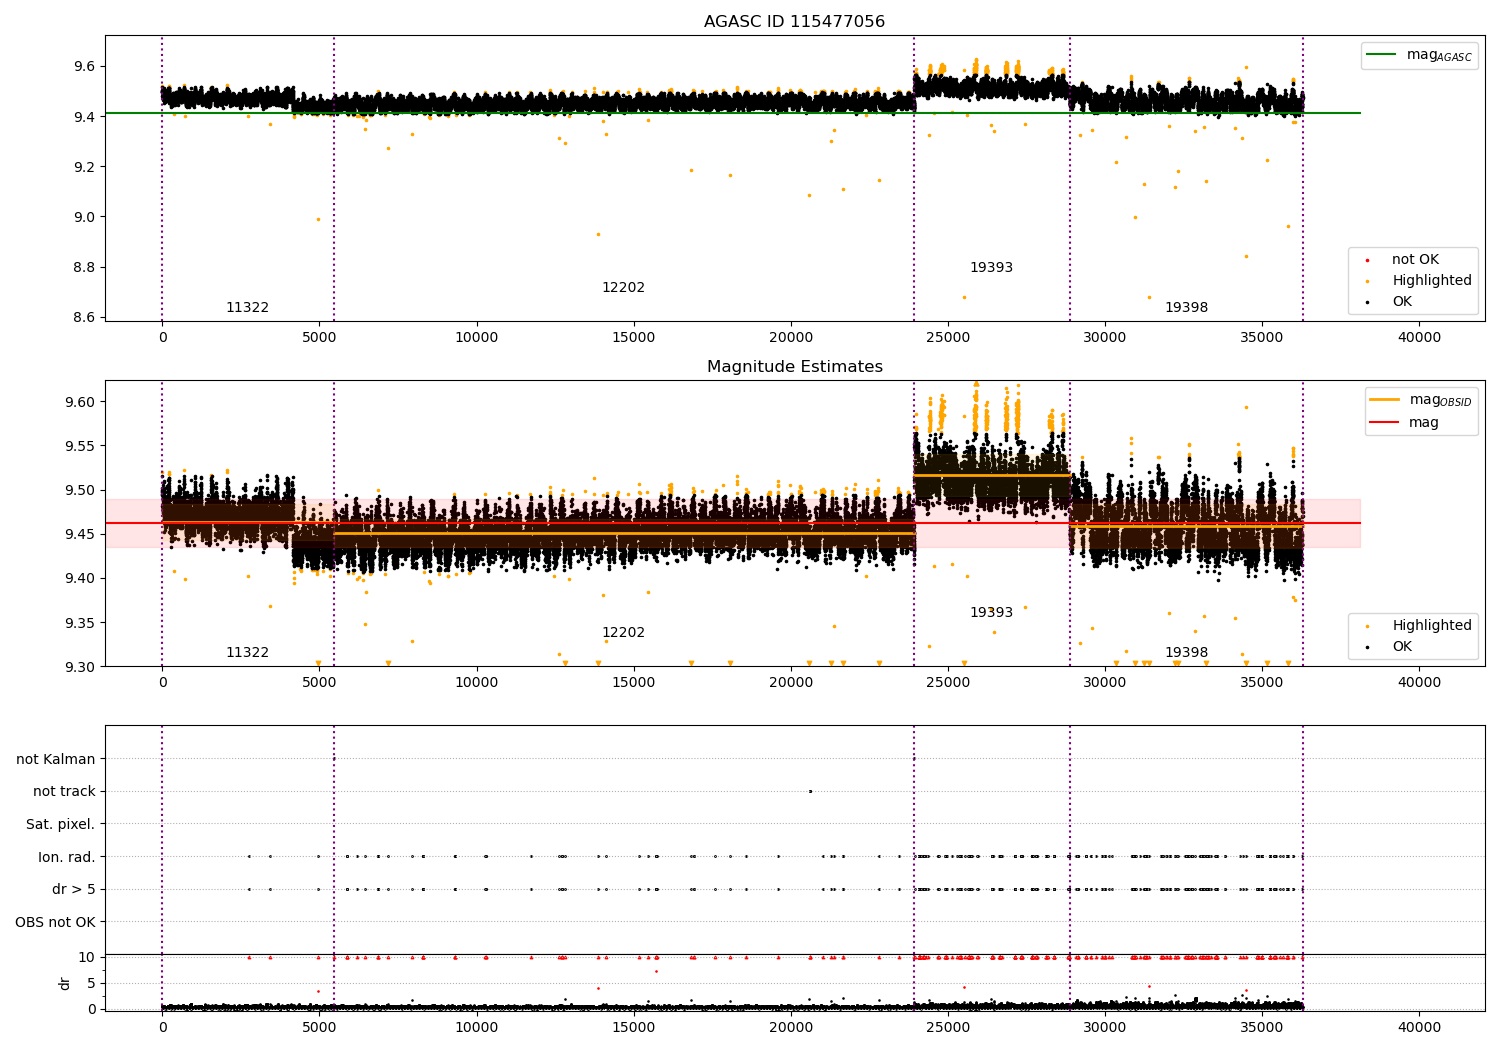
Task: Select OBSID label 12202 in the AGASC plot
Action: [623, 288]
